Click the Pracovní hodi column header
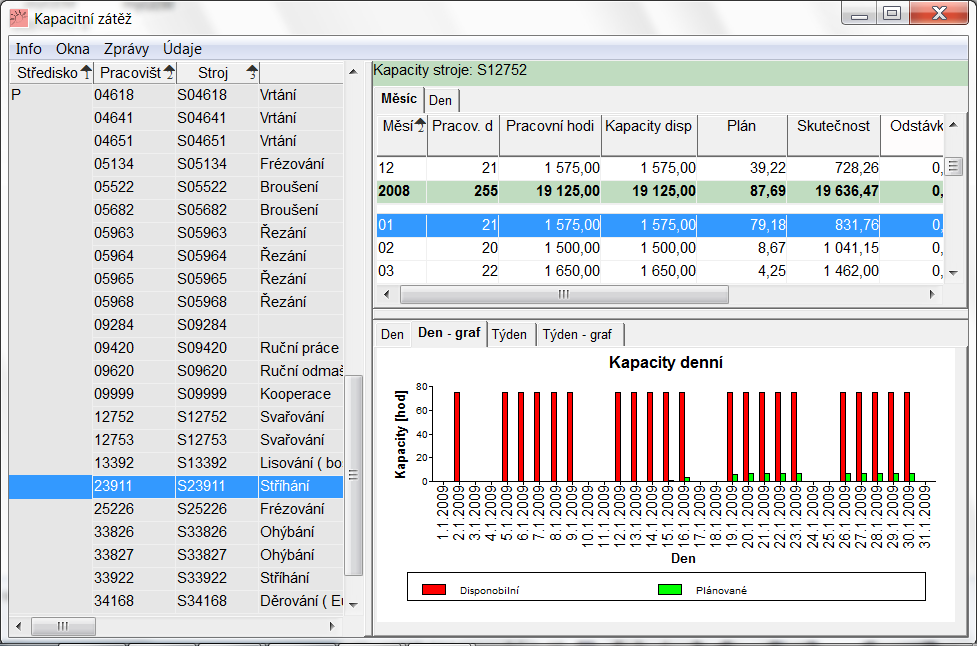 550,135
